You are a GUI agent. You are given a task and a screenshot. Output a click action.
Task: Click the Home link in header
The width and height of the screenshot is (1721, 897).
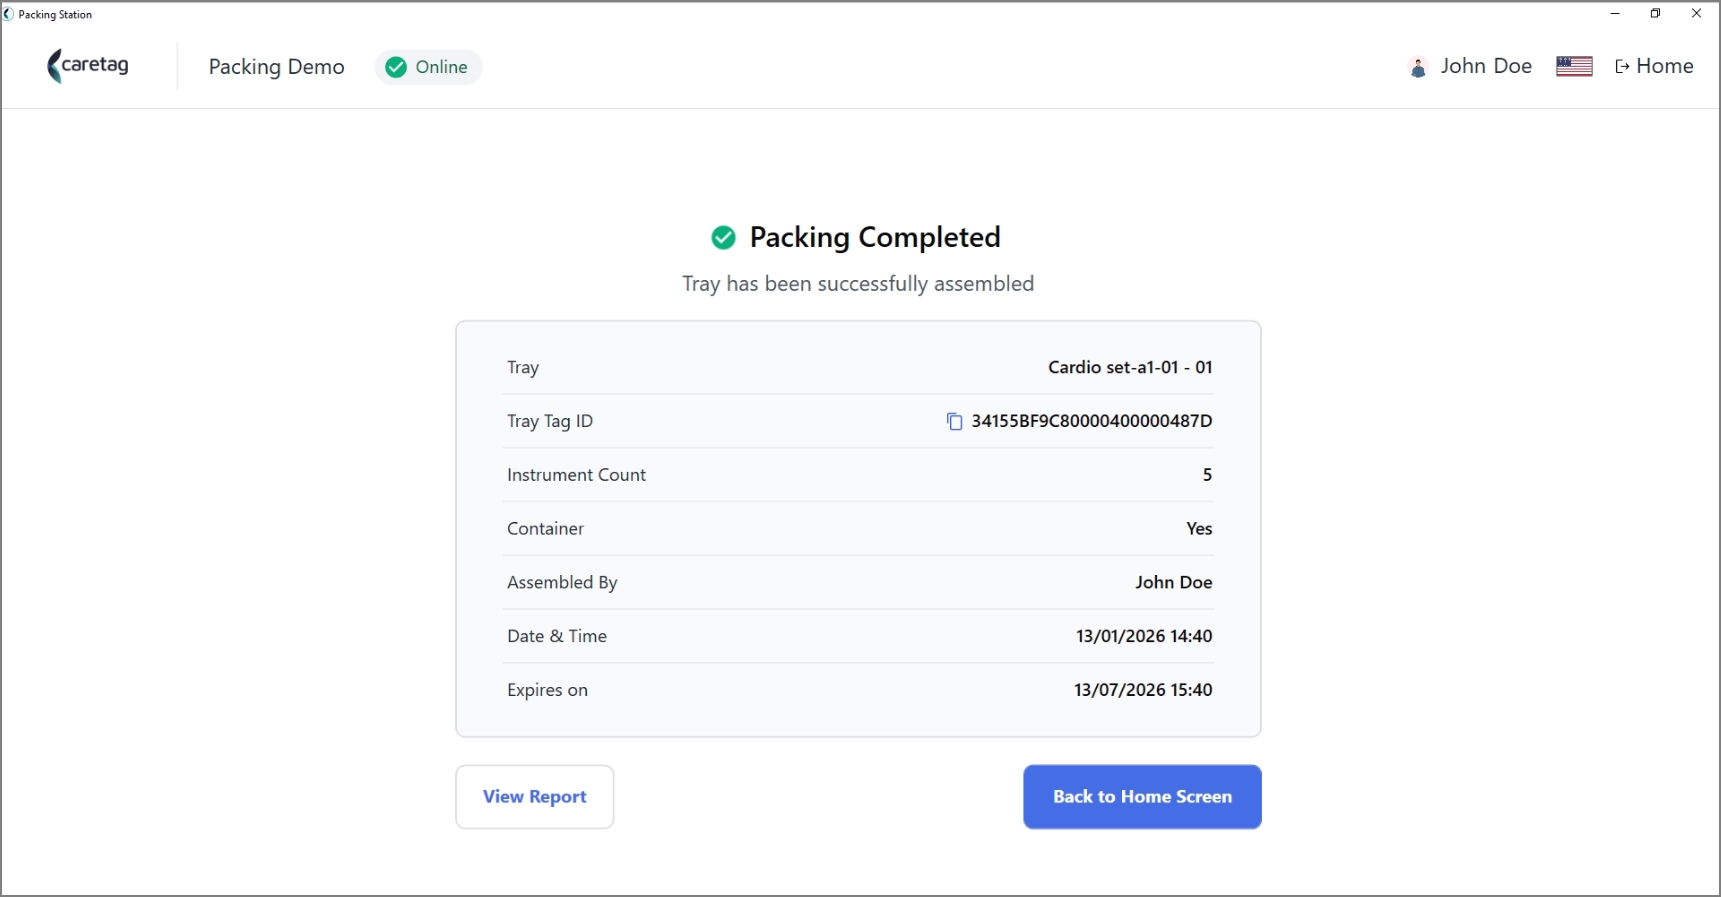click(1654, 66)
